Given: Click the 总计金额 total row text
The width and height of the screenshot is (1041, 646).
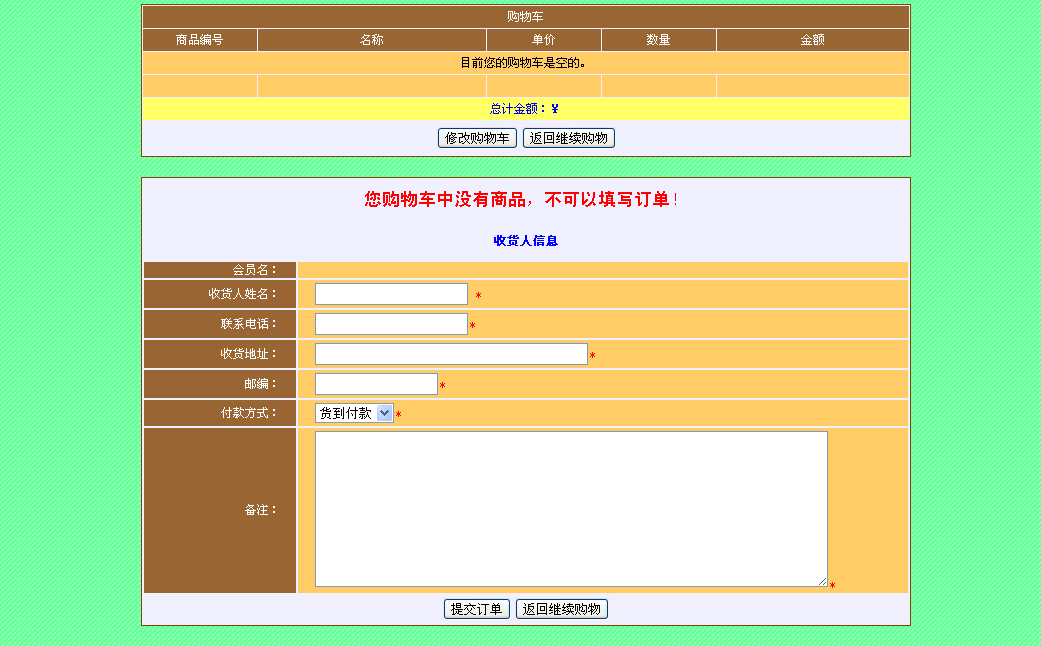Looking at the screenshot, I should (524, 109).
